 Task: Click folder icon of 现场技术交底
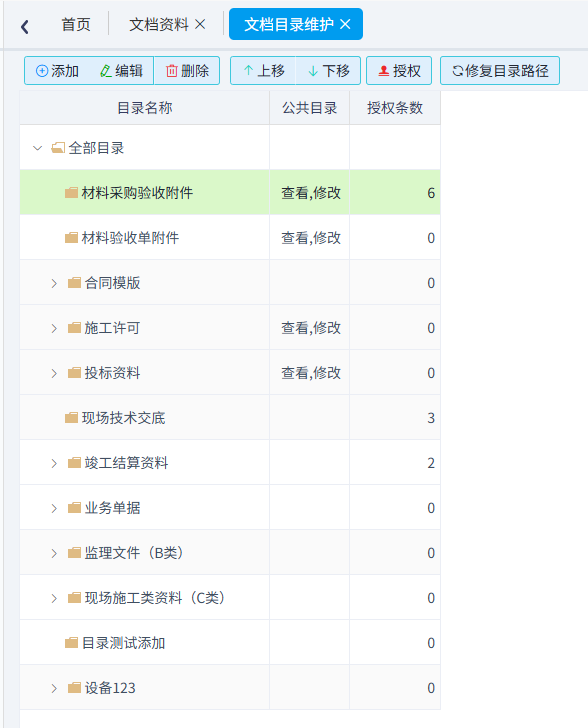[x=71, y=418]
